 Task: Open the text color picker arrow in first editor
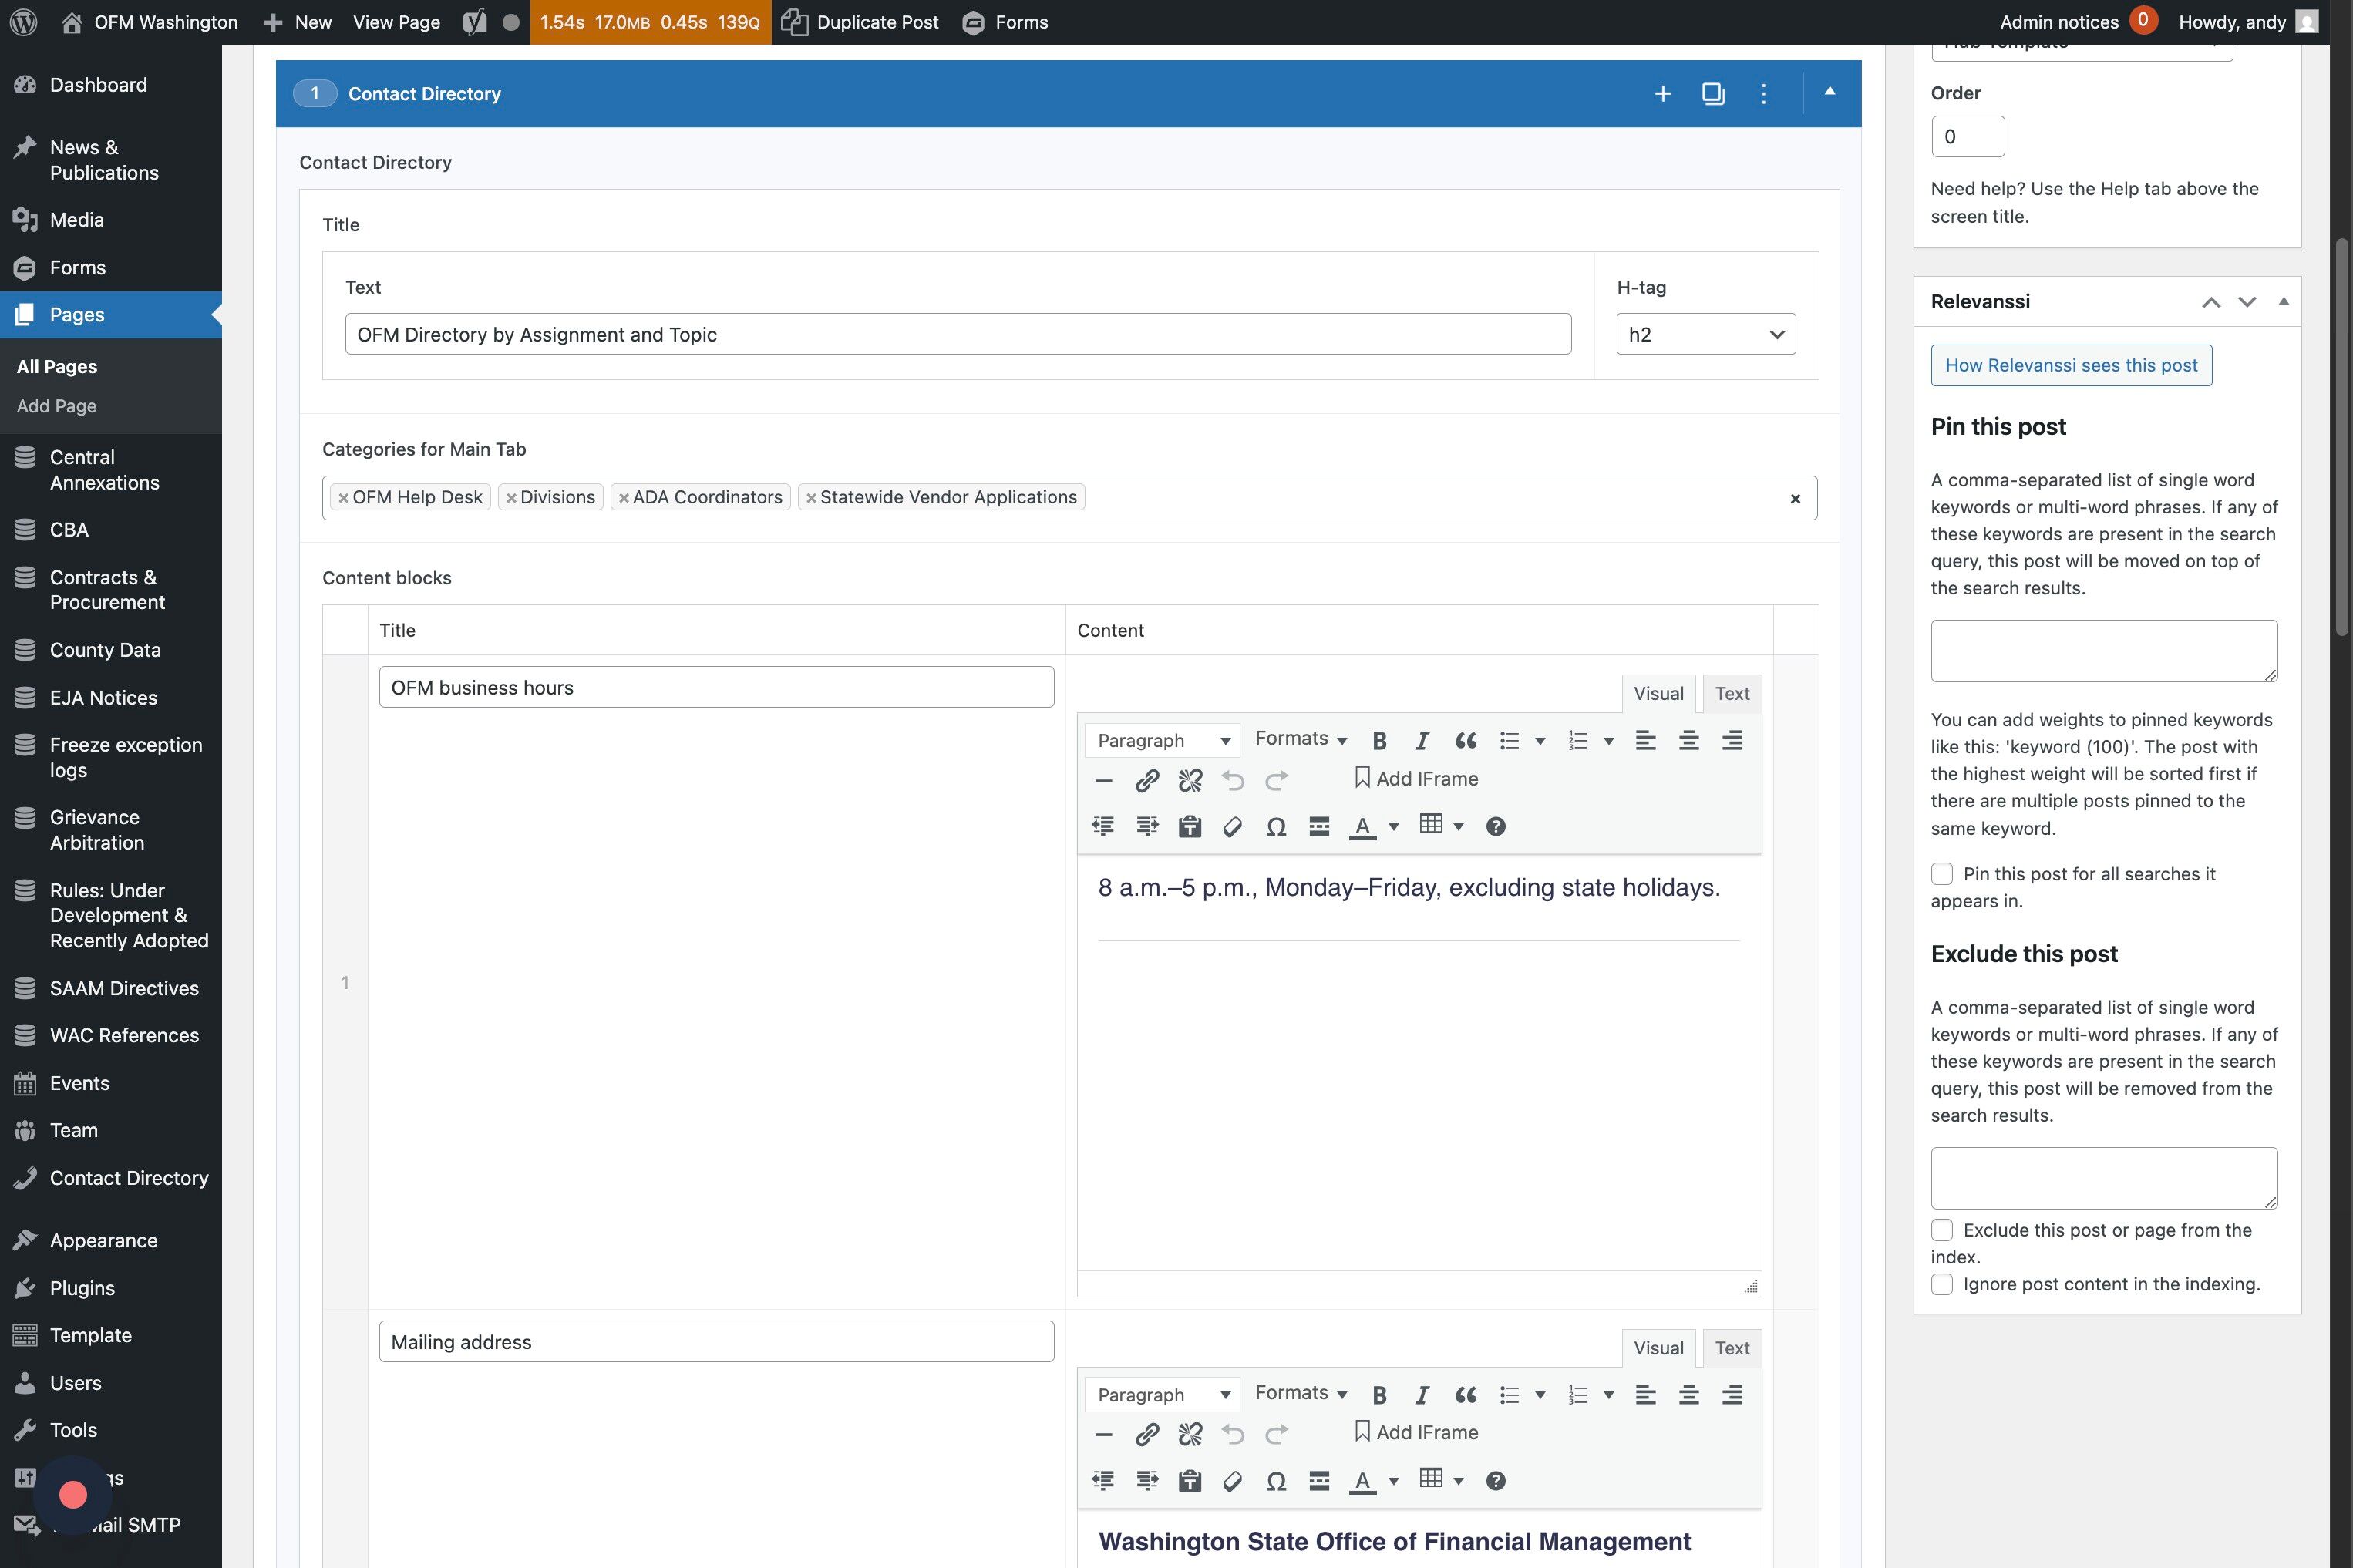click(x=1393, y=826)
